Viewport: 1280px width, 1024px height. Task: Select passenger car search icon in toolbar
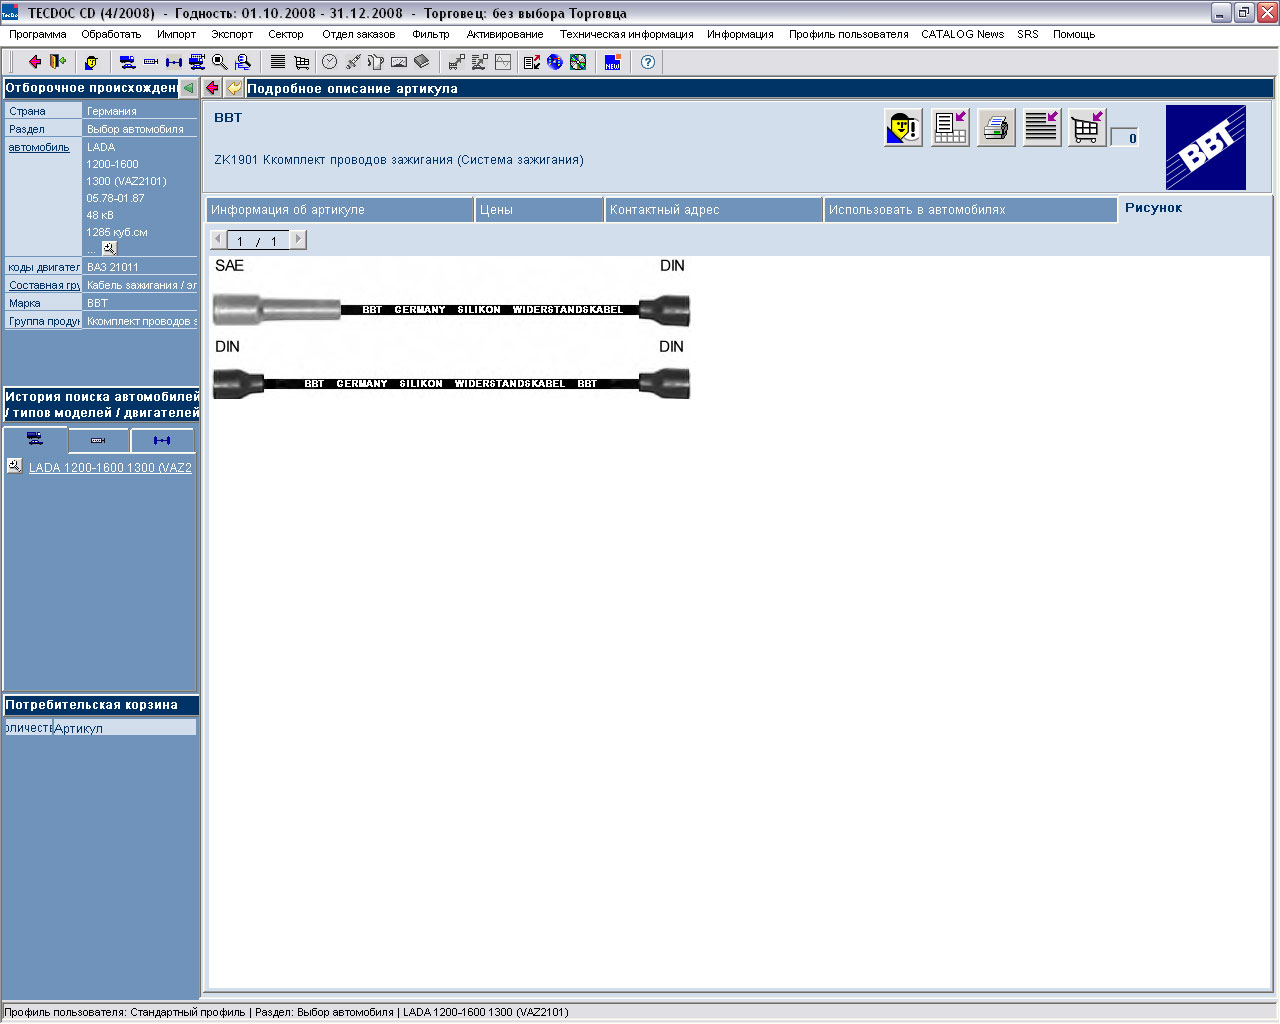tap(127, 62)
